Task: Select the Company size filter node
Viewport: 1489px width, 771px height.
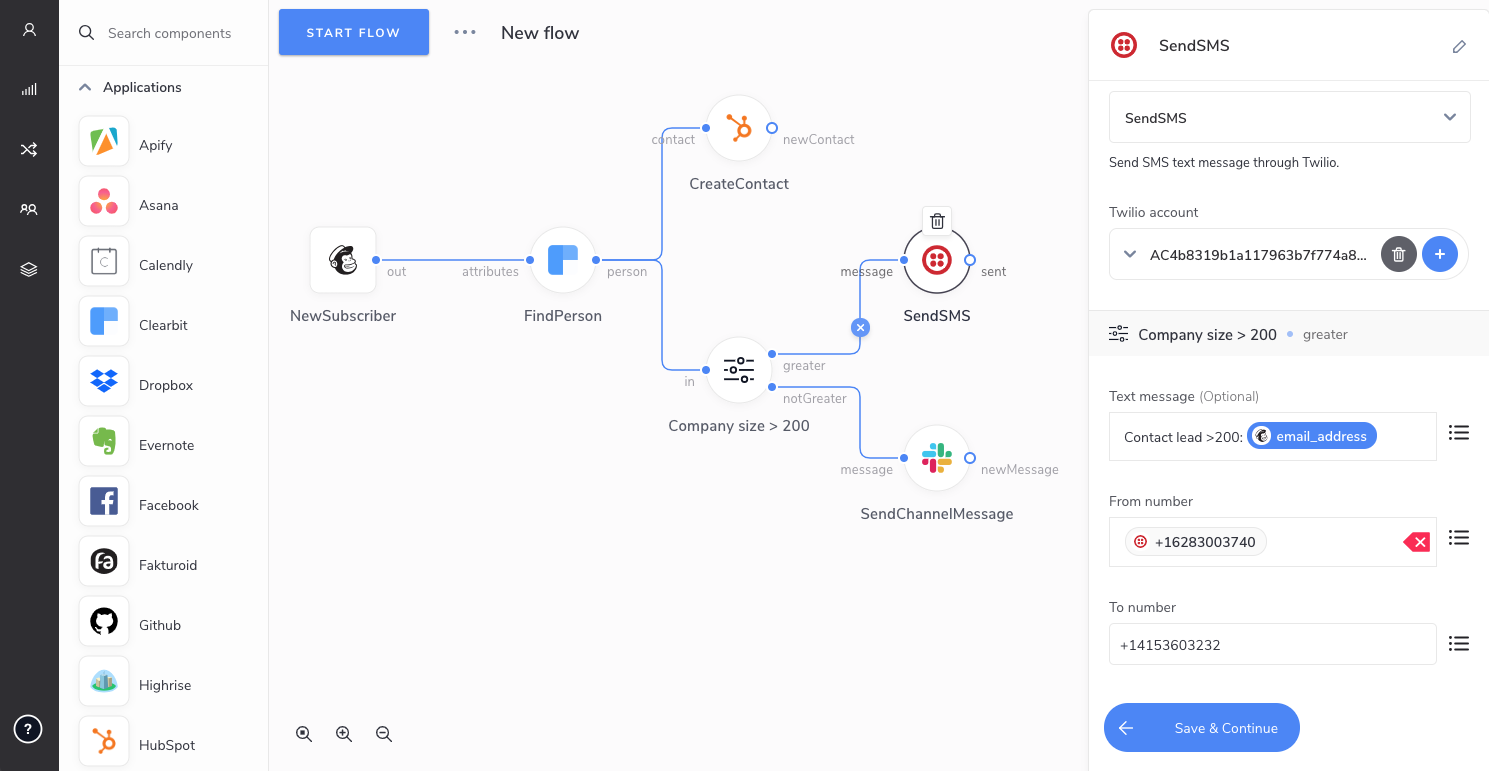Action: [739, 370]
